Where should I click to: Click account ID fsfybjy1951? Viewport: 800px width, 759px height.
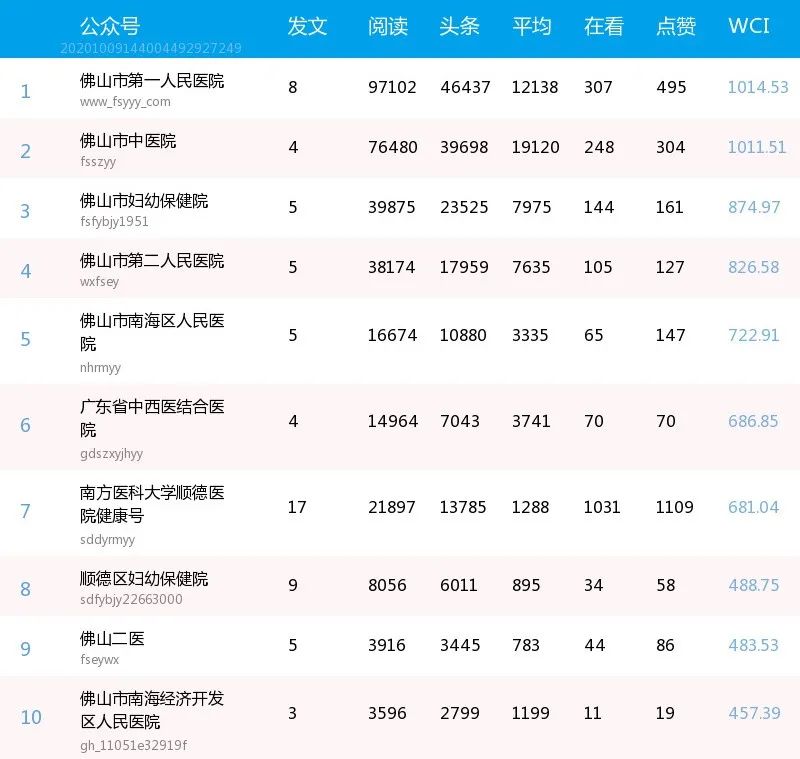114,221
